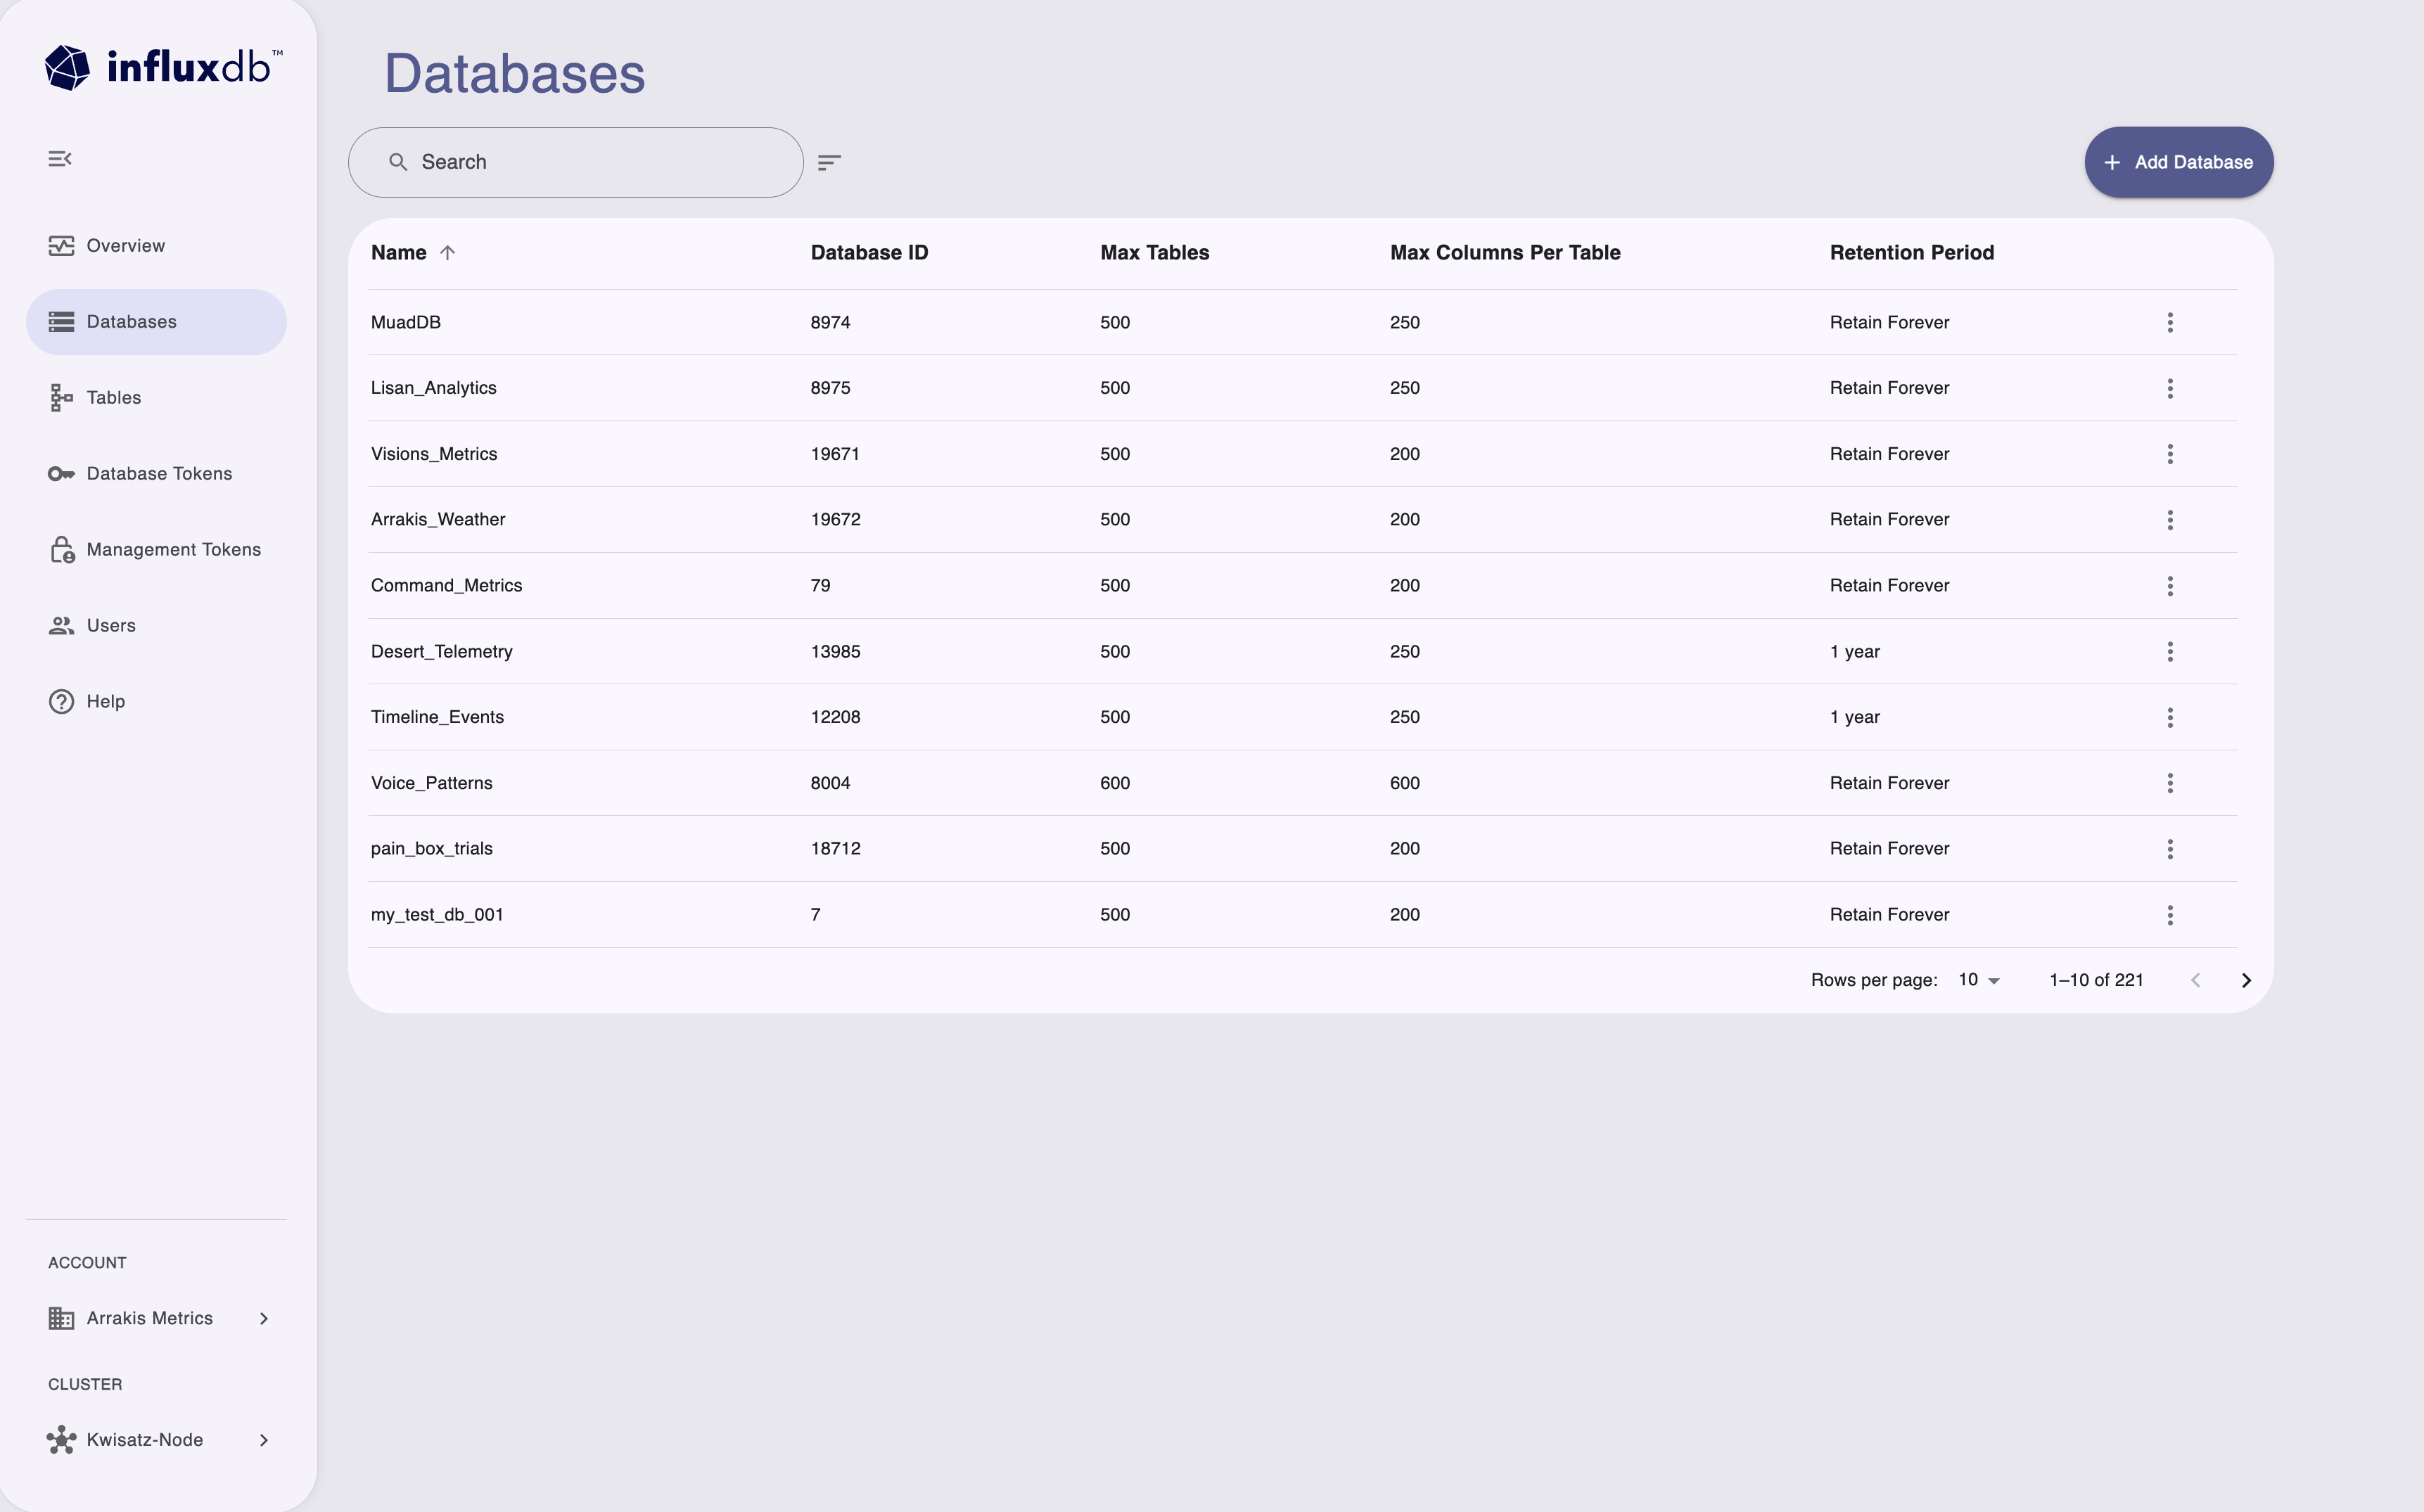Image resolution: width=2424 pixels, height=1512 pixels.
Task: Select Timeline_Events database name
Action: click(x=437, y=717)
